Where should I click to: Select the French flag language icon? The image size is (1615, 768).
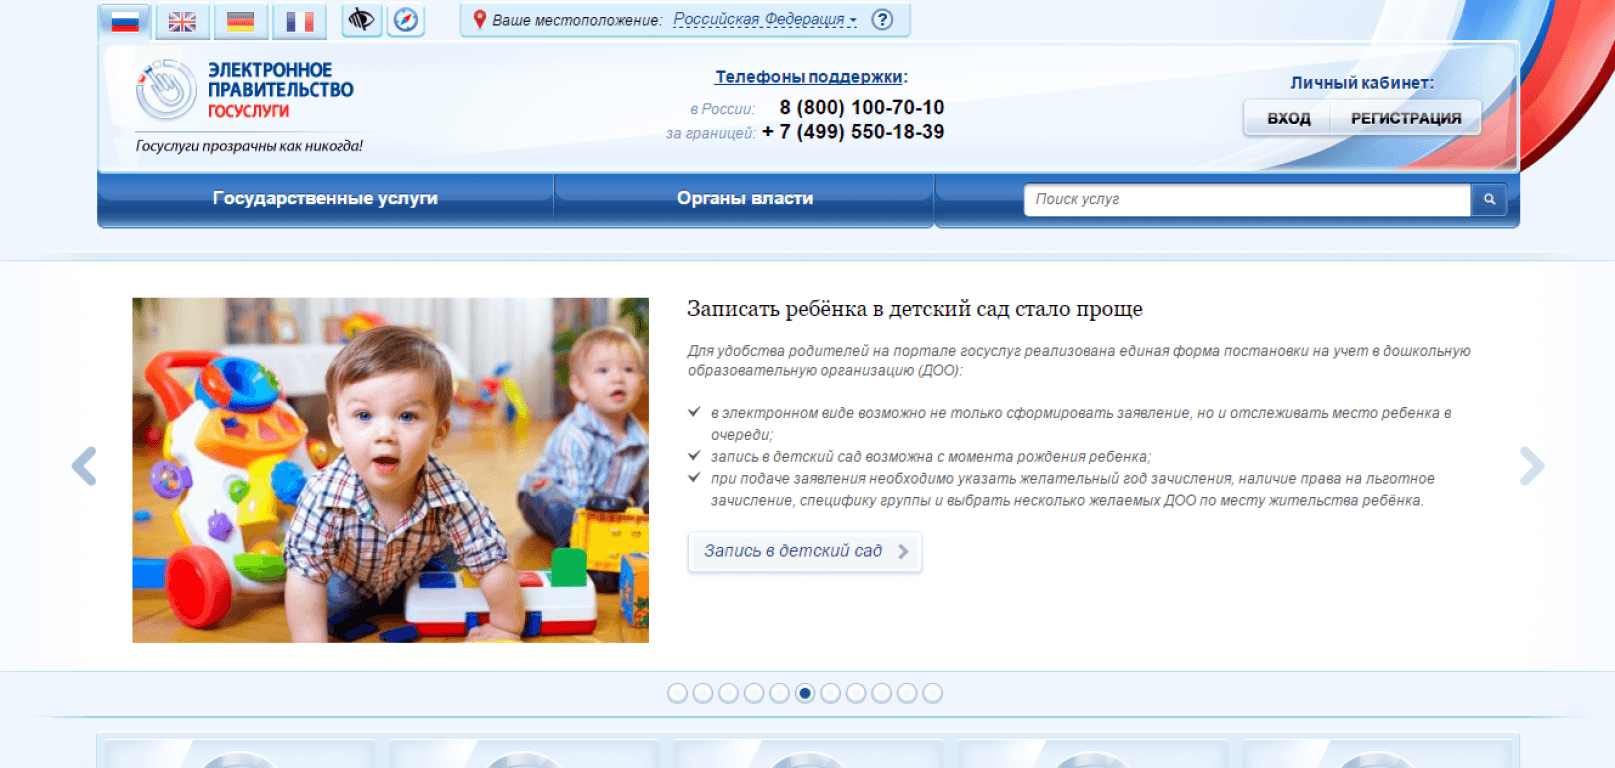299,21
